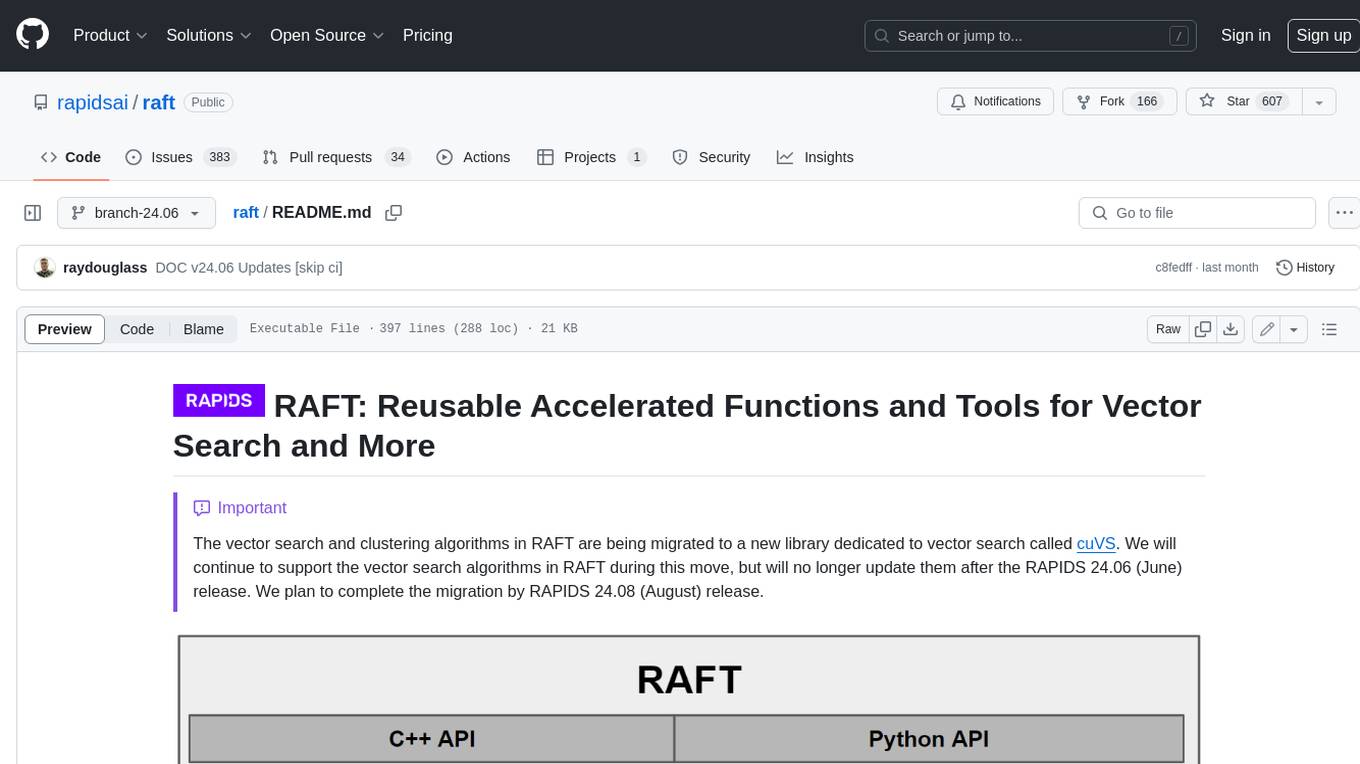This screenshot has width=1360, height=764.
Task: Open the Issues tab
Action: pos(180,157)
